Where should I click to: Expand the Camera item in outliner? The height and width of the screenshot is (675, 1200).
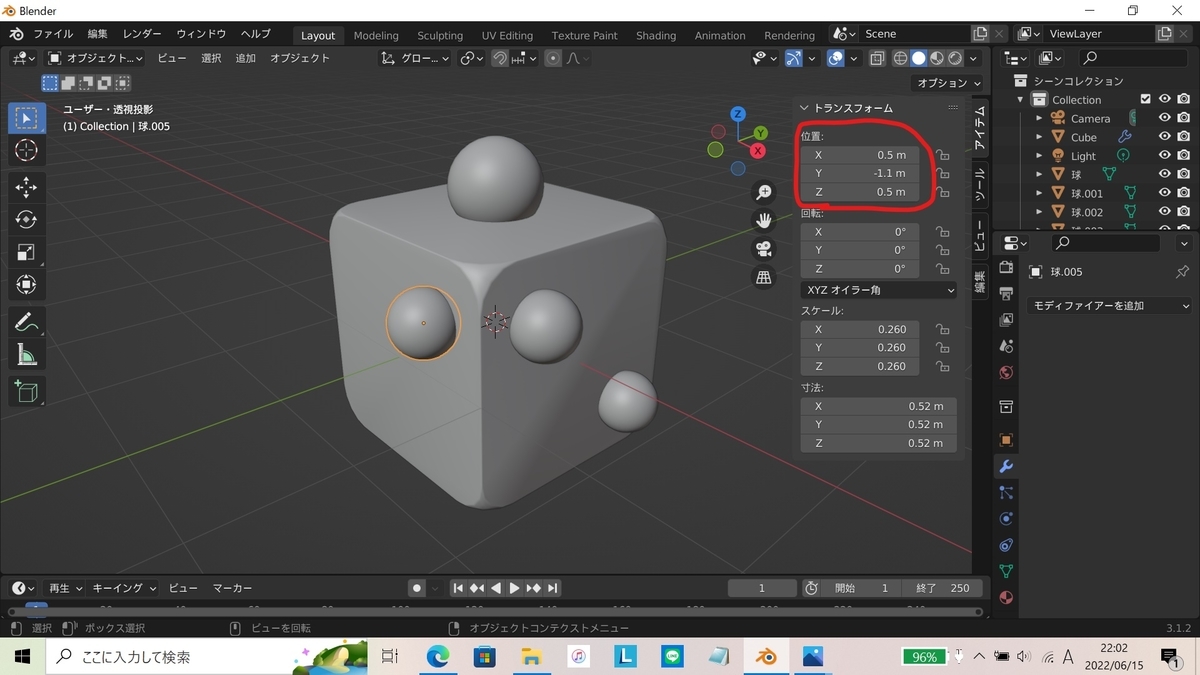point(1039,118)
